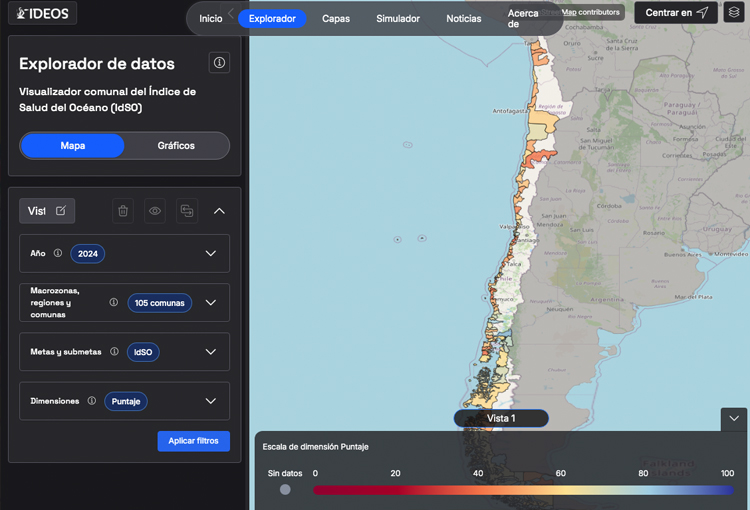Click the Aplicar filtros button
750x510 pixels.
(194, 441)
